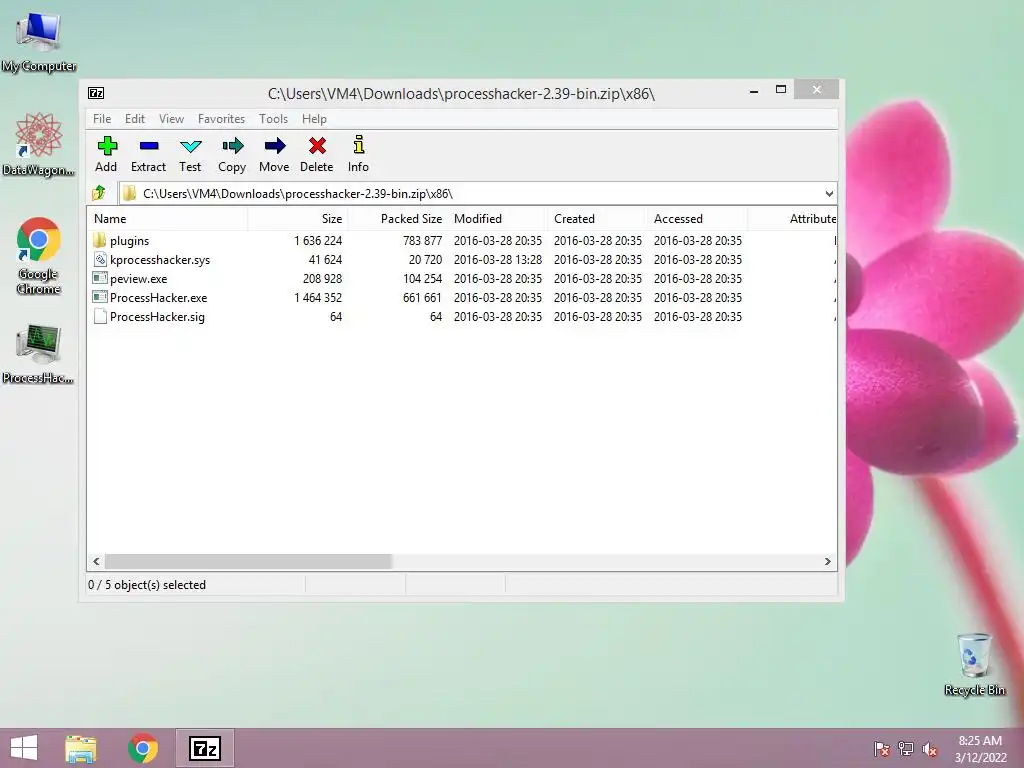Click the 7-Zip taskbar button
This screenshot has height=768, width=1024.
click(204, 748)
